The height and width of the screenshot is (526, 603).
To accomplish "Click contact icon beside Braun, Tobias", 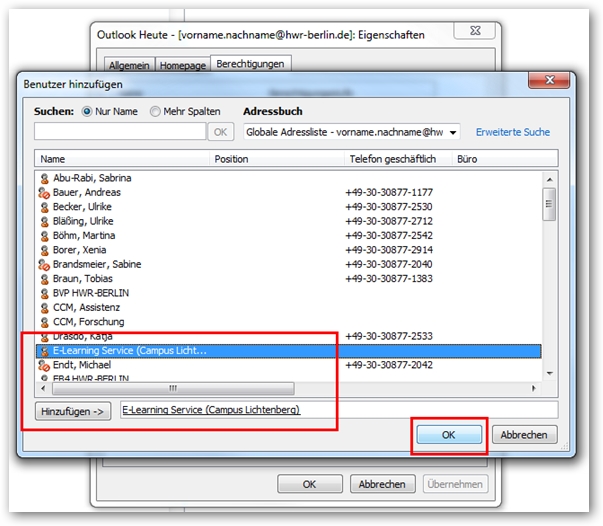I will 45,279.
